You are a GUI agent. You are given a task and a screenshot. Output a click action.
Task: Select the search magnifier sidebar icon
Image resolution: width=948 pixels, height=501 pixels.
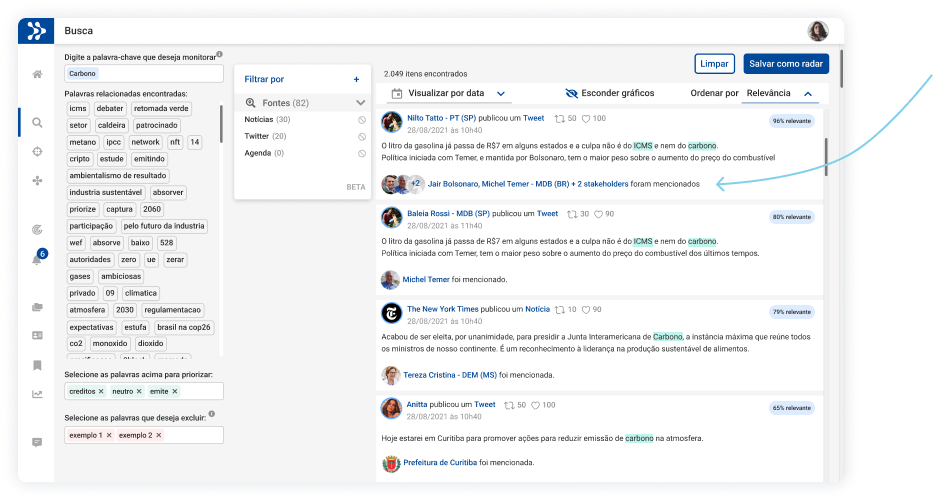37,123
